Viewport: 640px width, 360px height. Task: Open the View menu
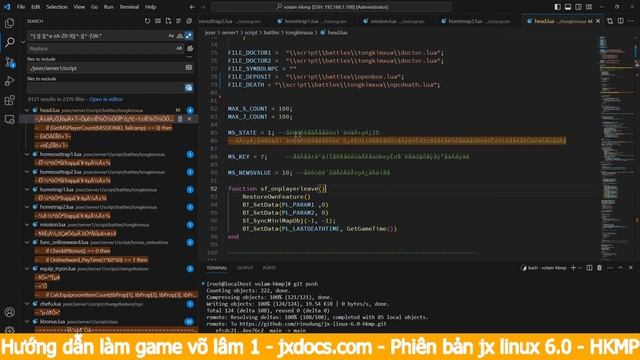pyautogui.click(x=79, y=7)
